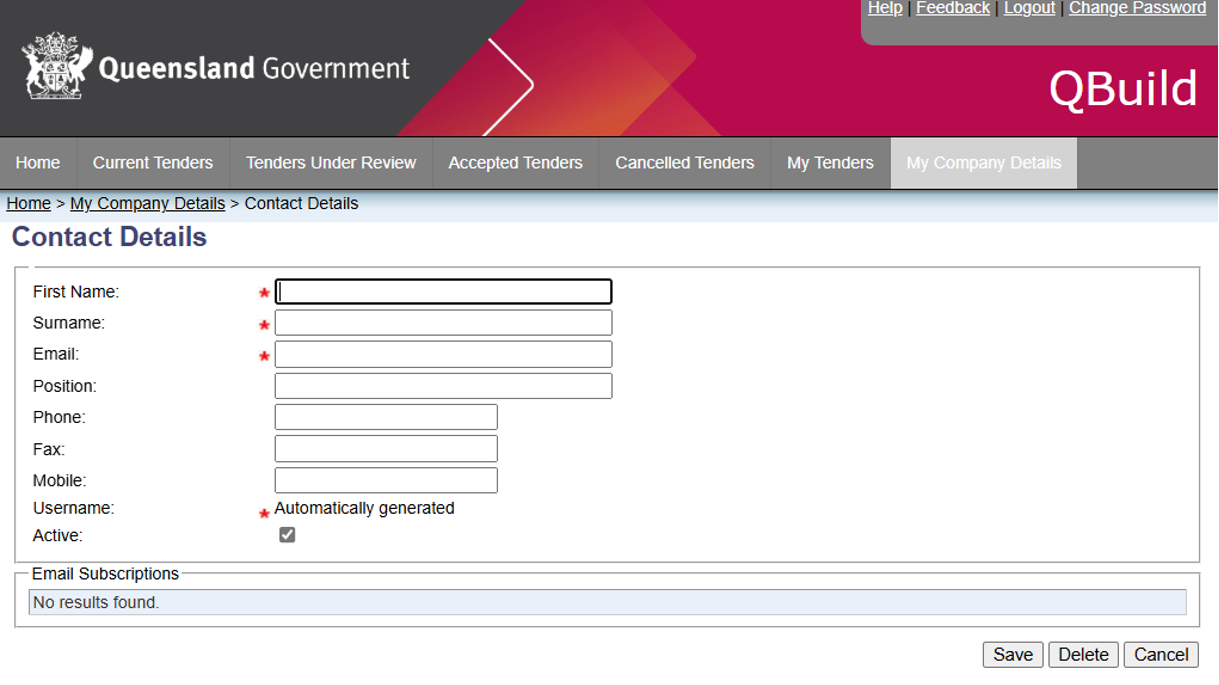Switch to Accepted Tenders tab

(515, 163)
